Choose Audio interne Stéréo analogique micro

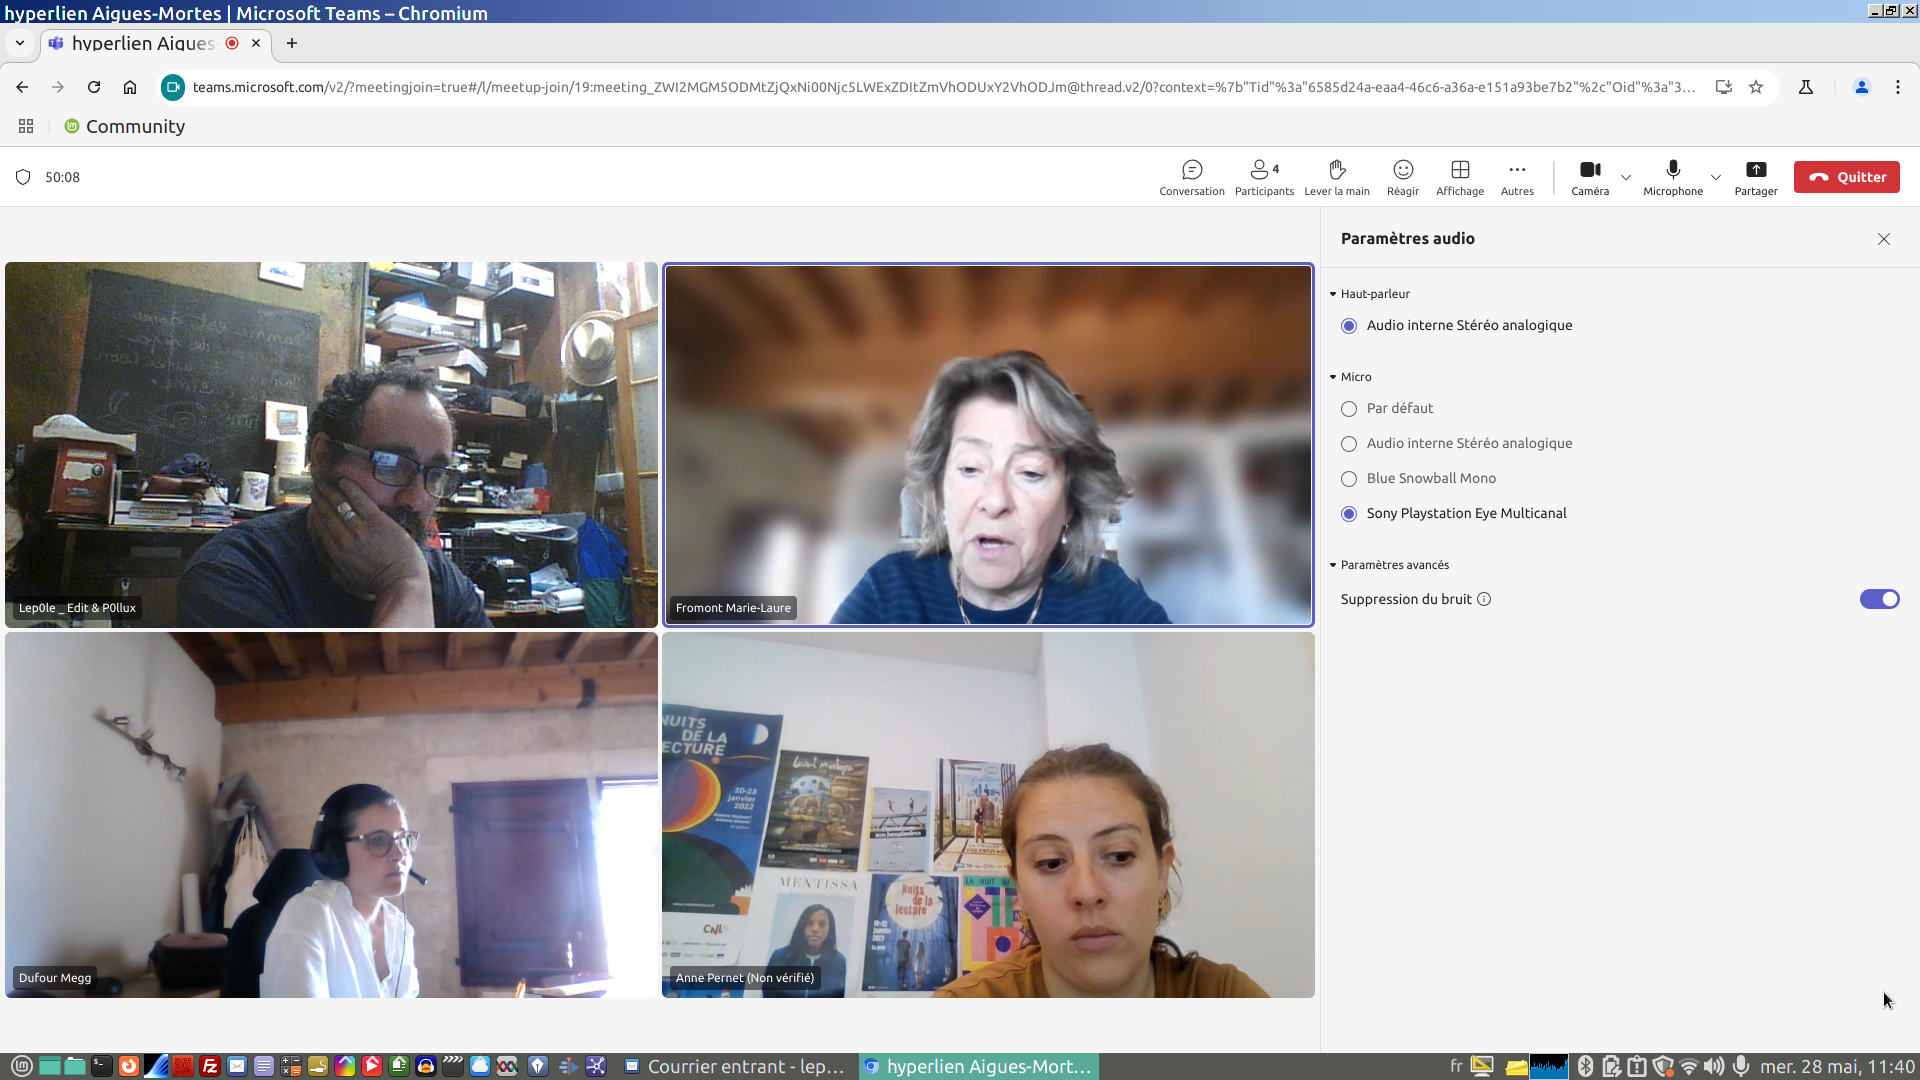(1349, 444)
